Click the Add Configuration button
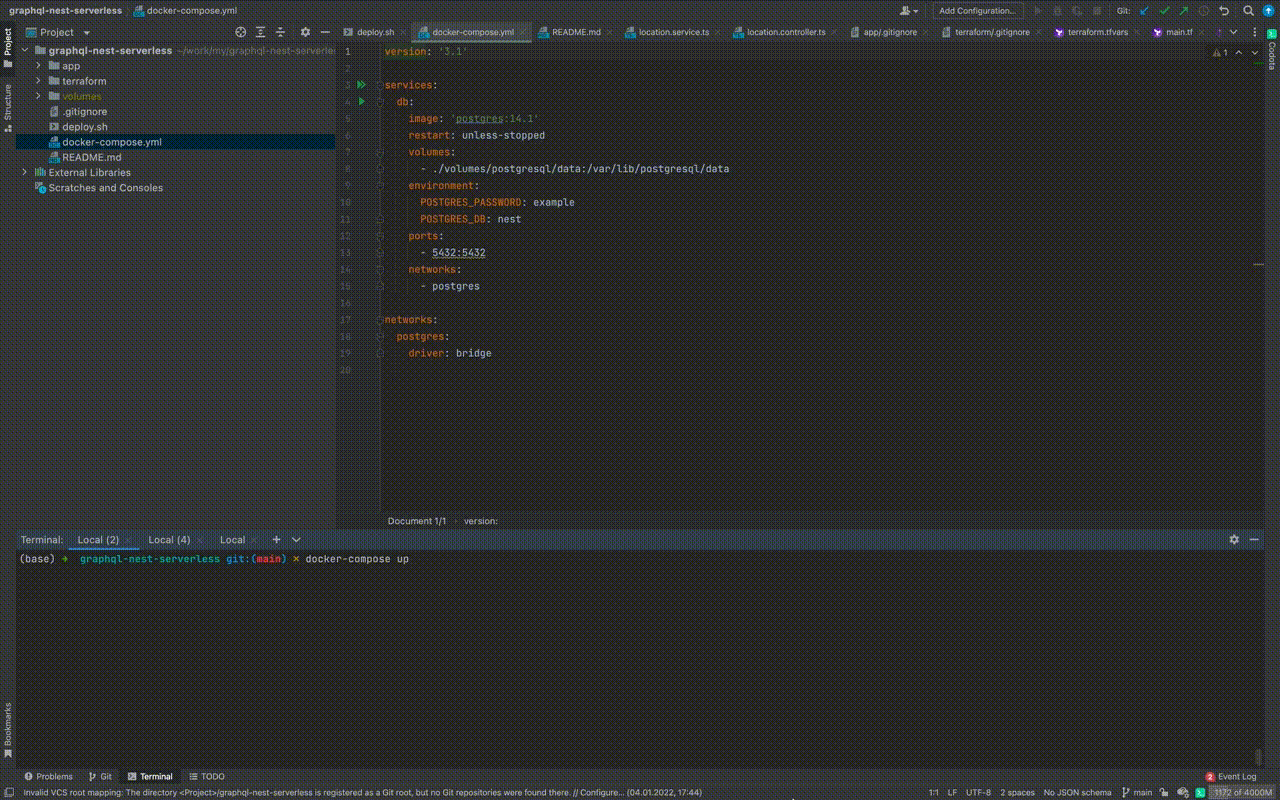The width and height of the screenshot is (1280, 800). [977, 11]
